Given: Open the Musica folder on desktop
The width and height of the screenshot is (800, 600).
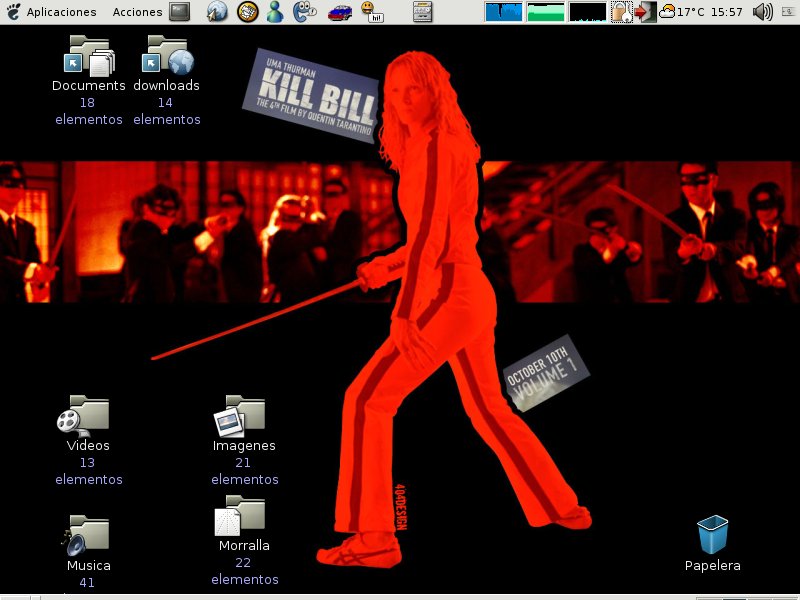Looking at the screenshot, I should pos(85,536).
